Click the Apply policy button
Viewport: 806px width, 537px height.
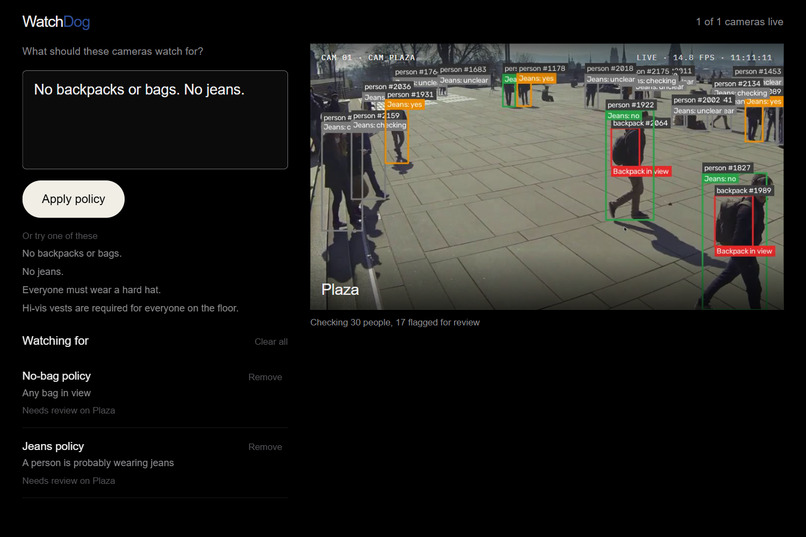[x=74, y=199]
